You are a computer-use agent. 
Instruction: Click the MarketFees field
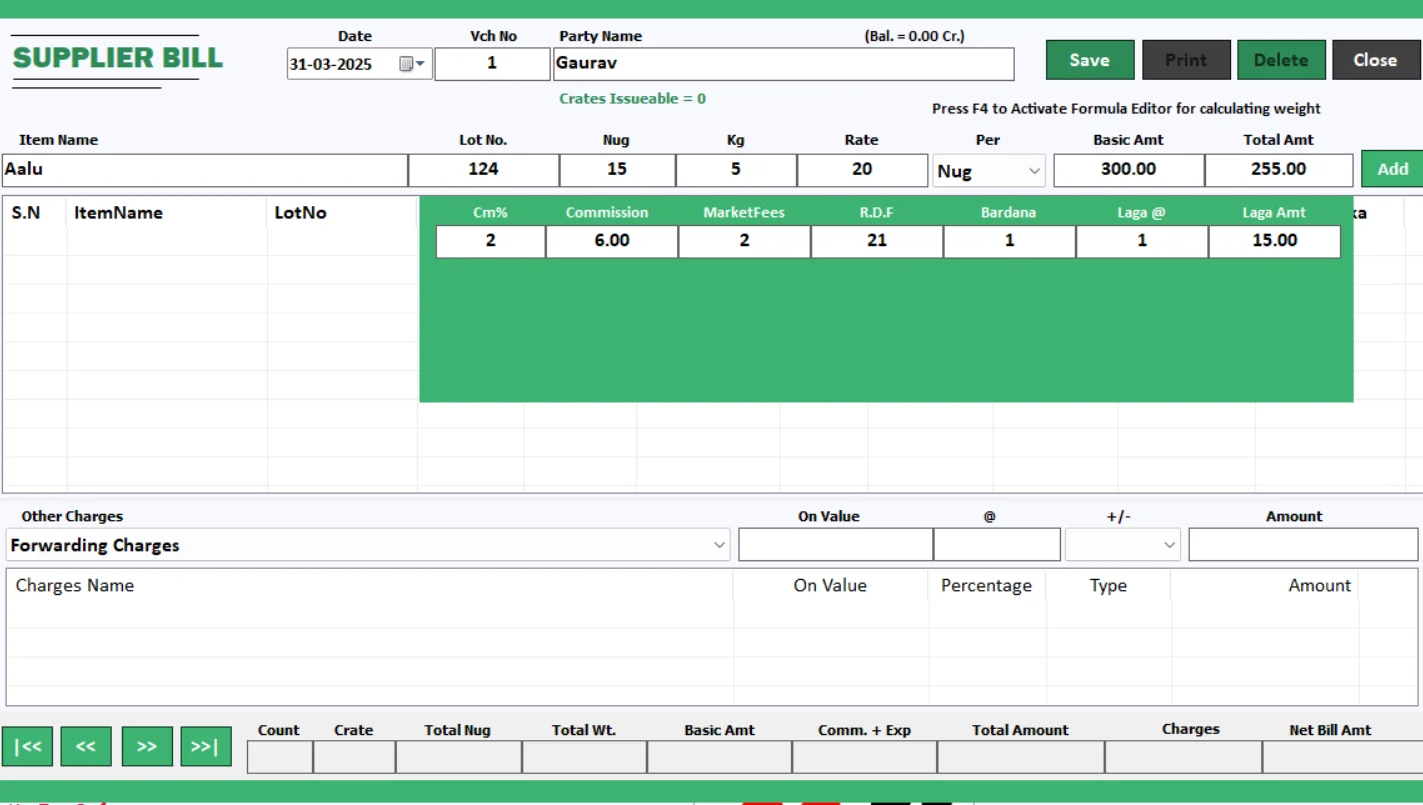click(745, 241)
